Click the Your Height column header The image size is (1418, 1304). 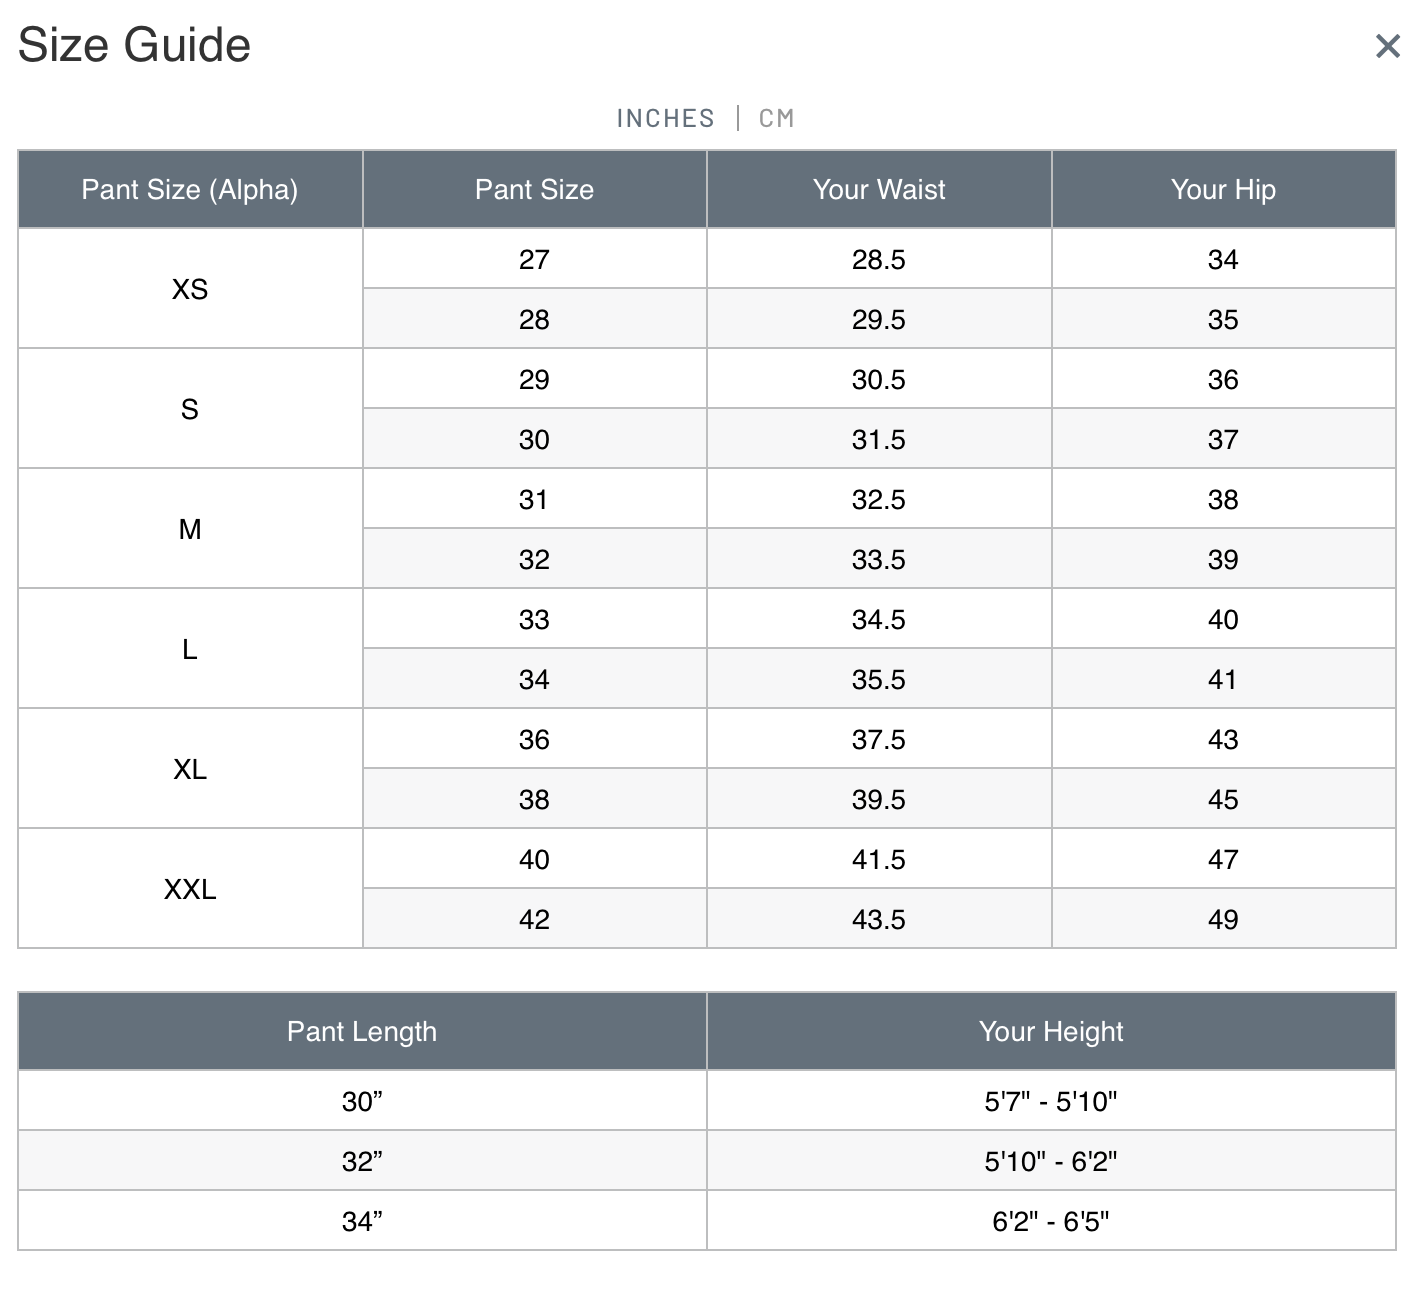pos(1051,1032)
